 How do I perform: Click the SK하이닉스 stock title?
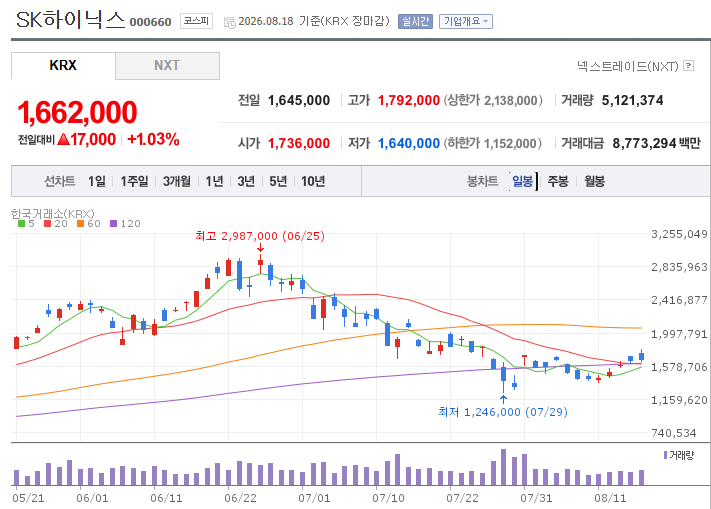(70, 20)
